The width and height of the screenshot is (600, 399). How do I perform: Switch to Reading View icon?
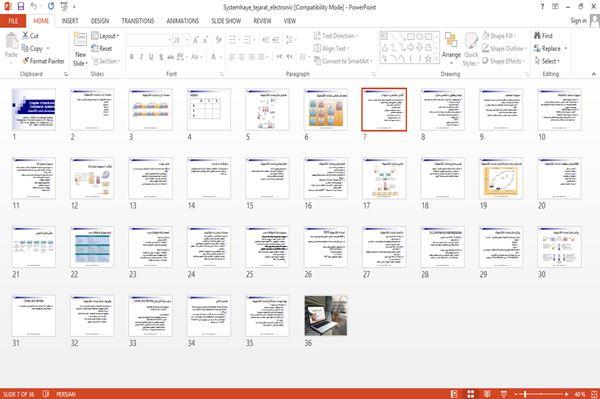[x=487, y=394]
